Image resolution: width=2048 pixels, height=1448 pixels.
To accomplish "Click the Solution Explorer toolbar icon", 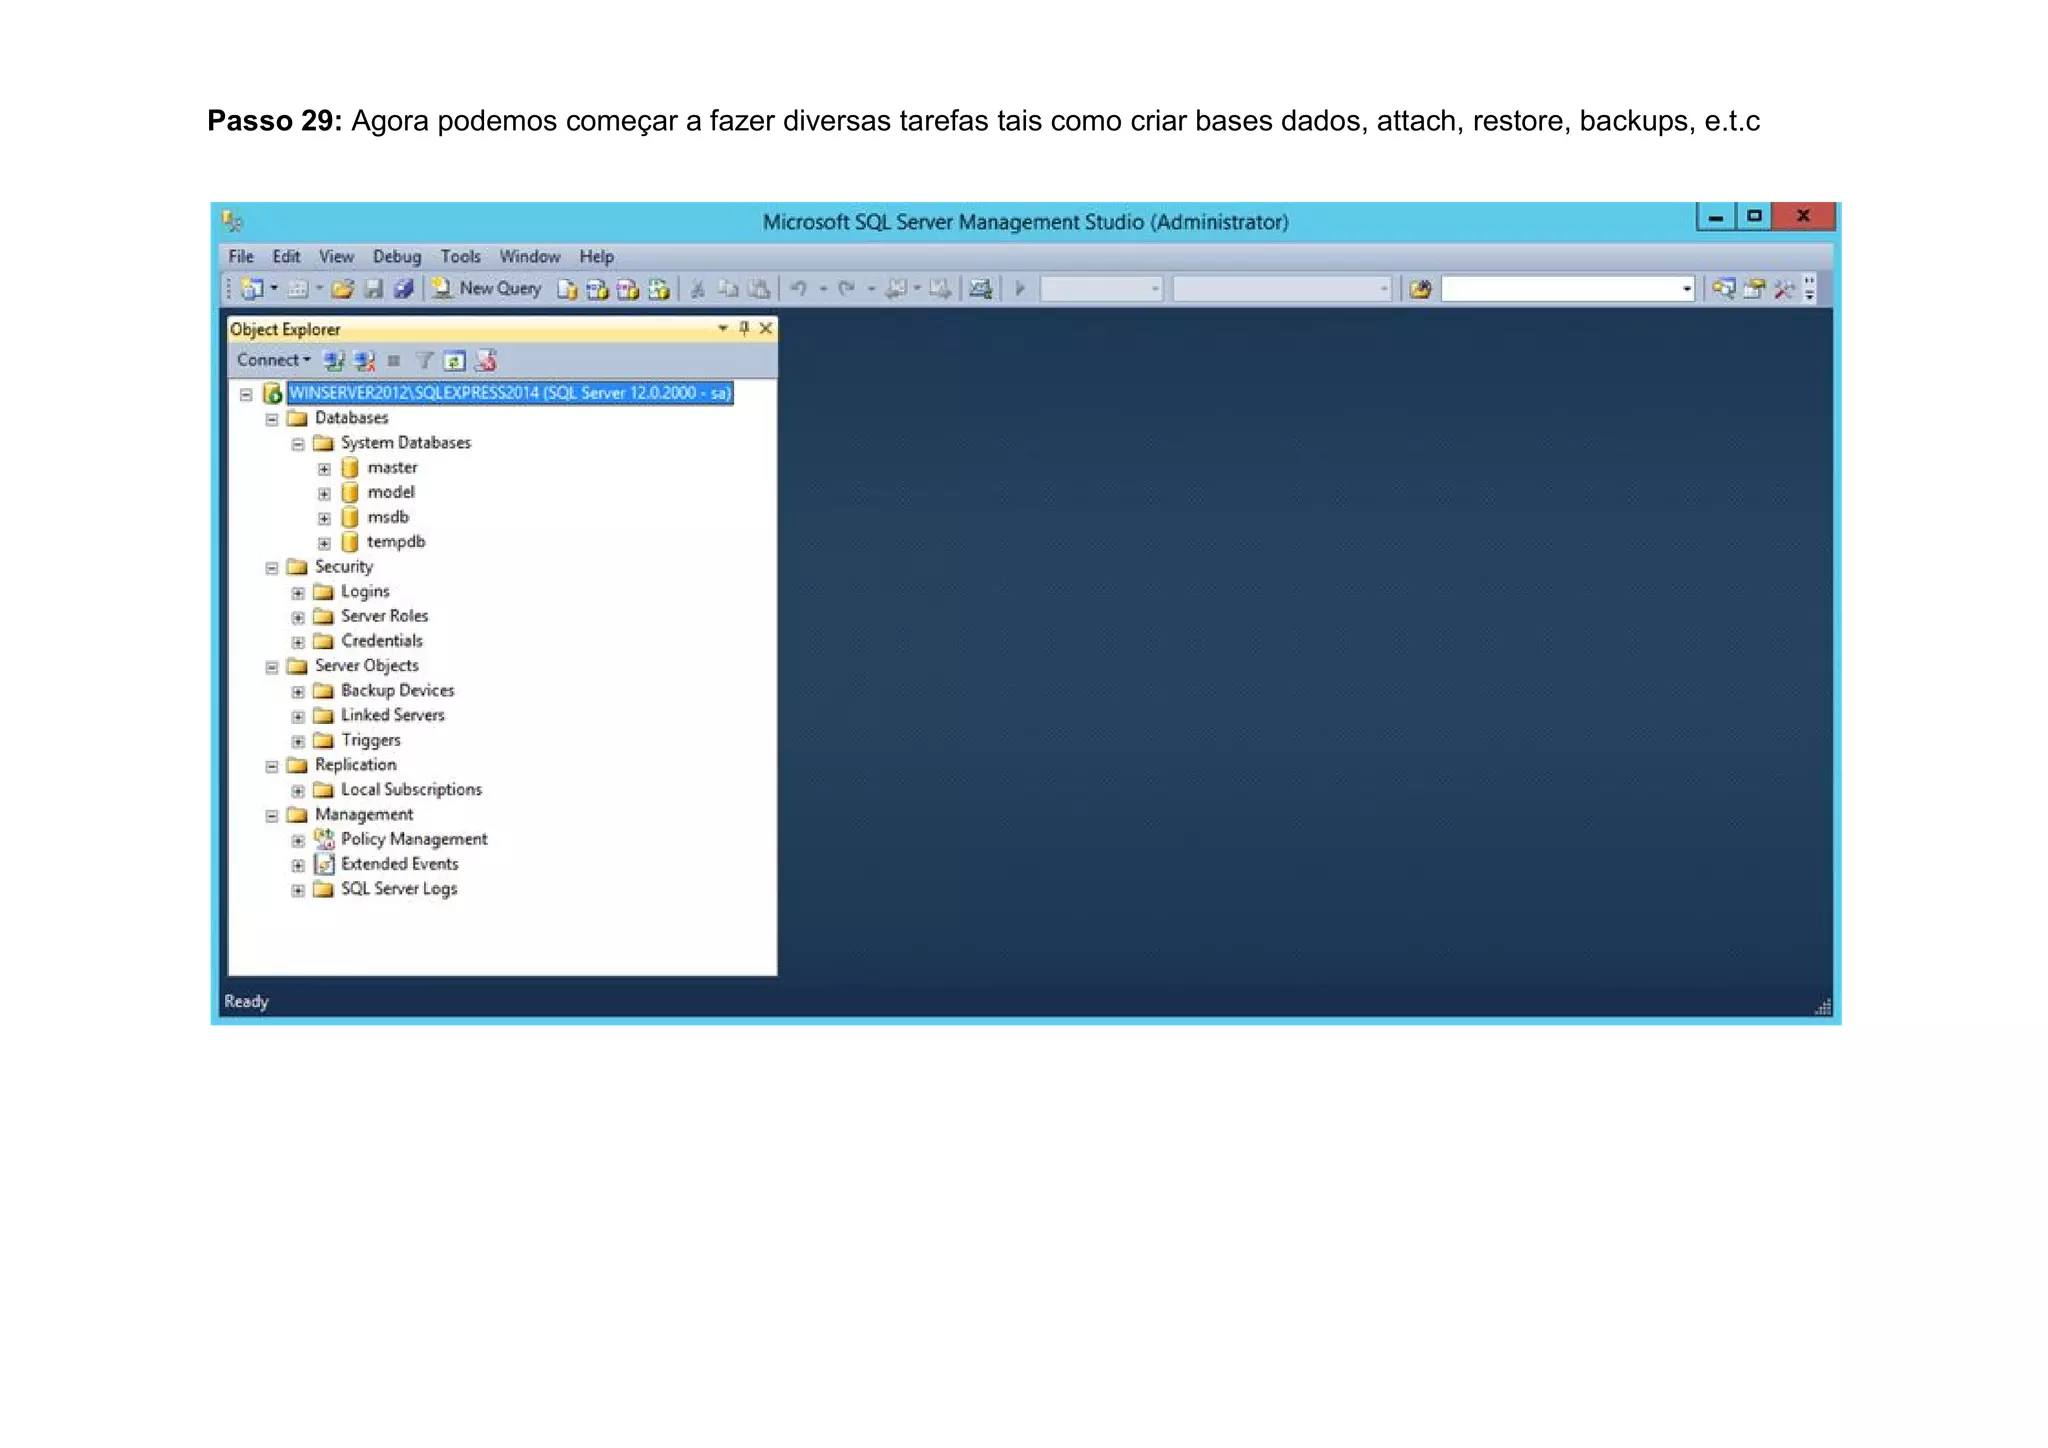I will pos(1723,290).
